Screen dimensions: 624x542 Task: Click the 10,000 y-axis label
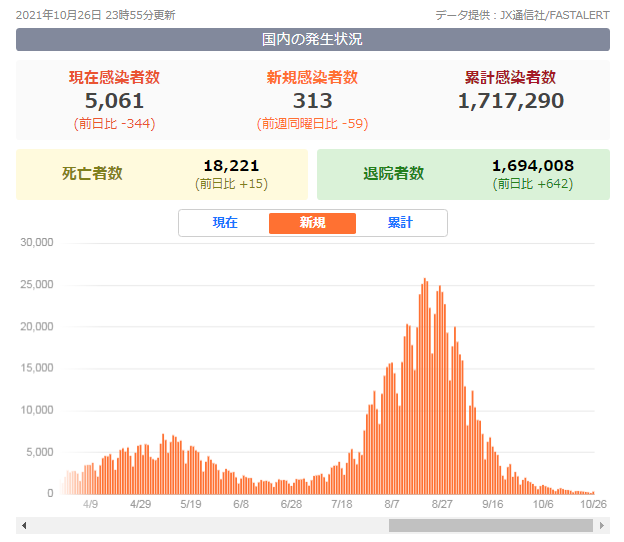[37, 410]
